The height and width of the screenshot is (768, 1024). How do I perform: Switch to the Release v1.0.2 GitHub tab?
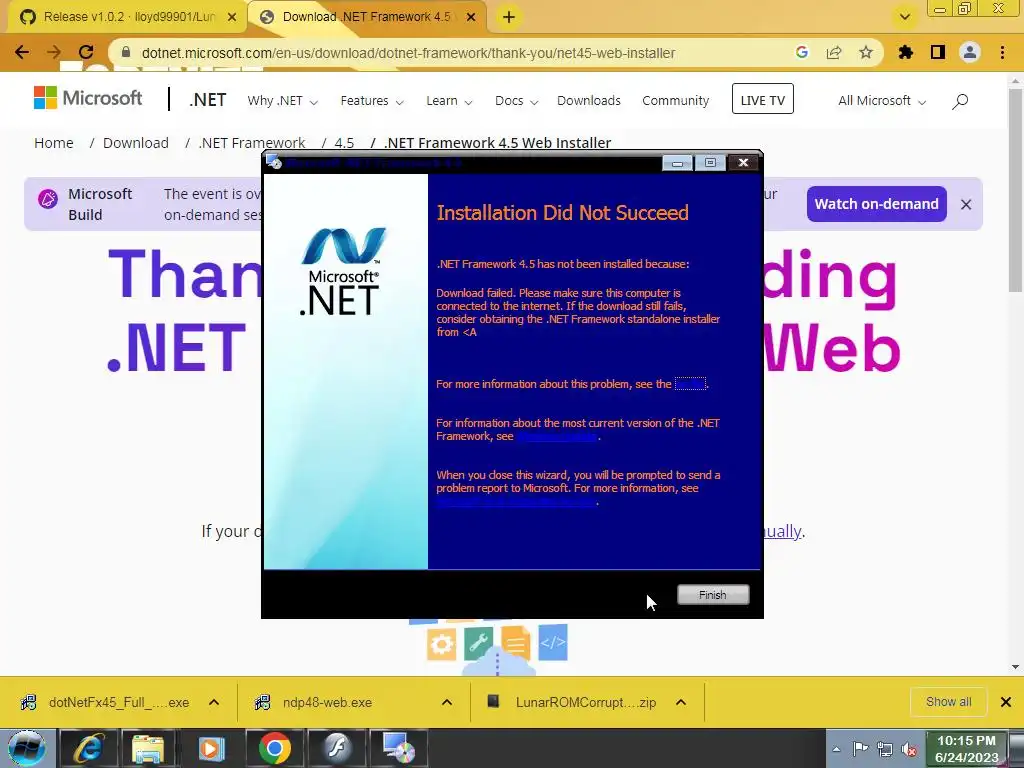click(x=127, y=17)
